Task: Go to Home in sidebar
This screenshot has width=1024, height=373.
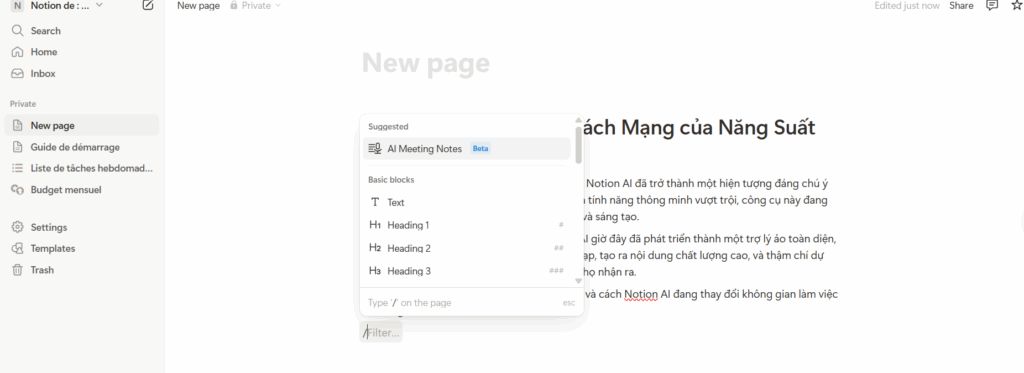Action: 82,52
